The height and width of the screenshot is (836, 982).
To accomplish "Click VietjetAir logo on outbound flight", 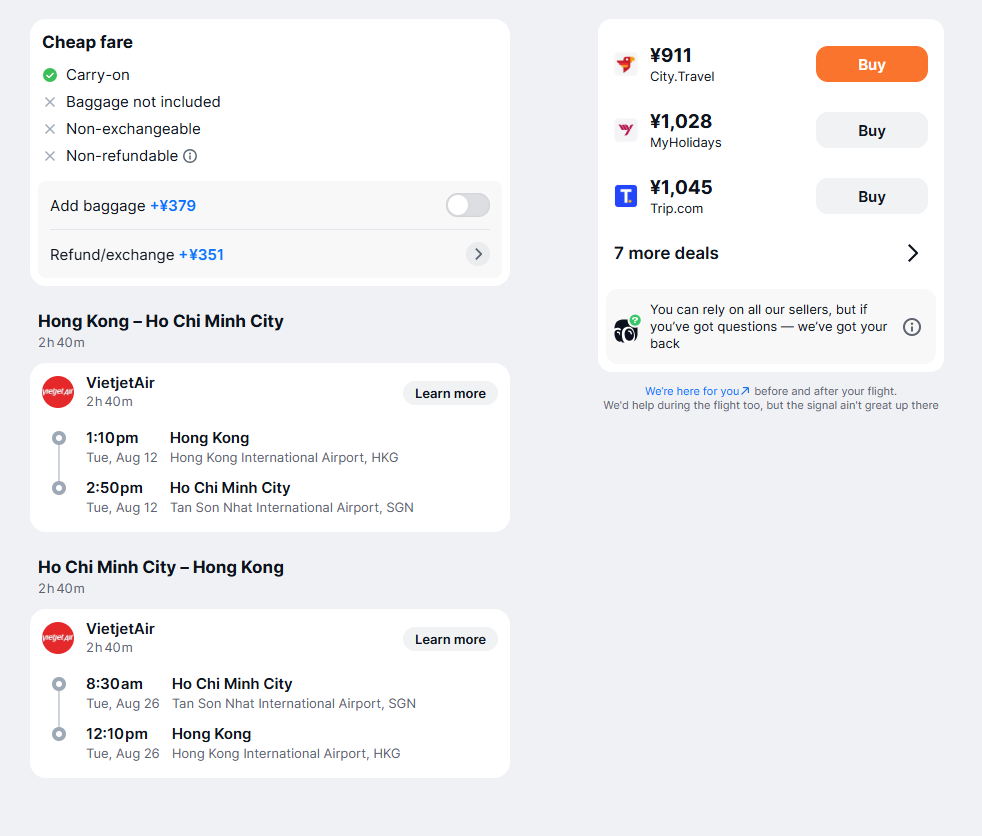I will click(x=58, y=392).
